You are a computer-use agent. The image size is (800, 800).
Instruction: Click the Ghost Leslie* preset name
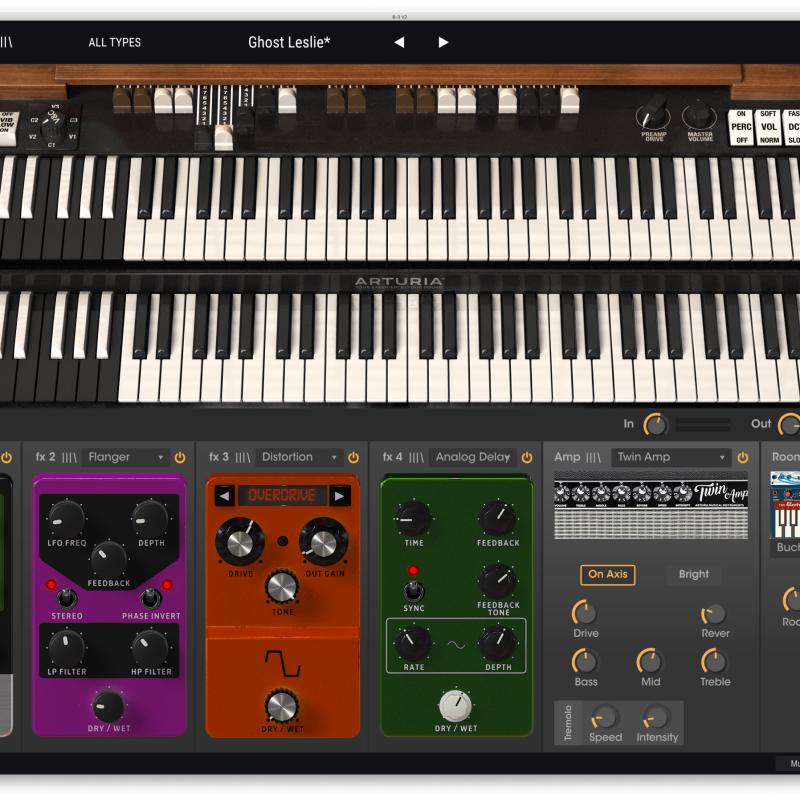coord(289,42)
